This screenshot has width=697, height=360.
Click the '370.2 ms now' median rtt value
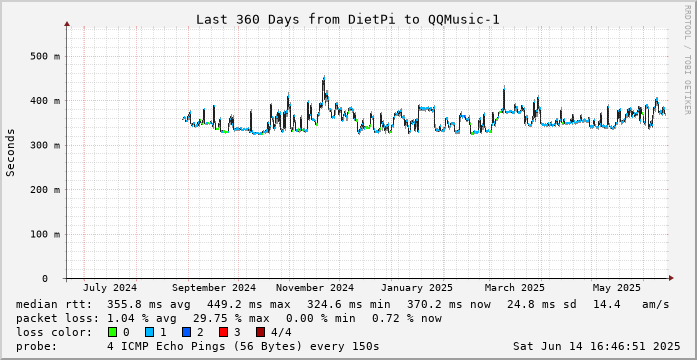pyautogui.click(x=449, y=304)
